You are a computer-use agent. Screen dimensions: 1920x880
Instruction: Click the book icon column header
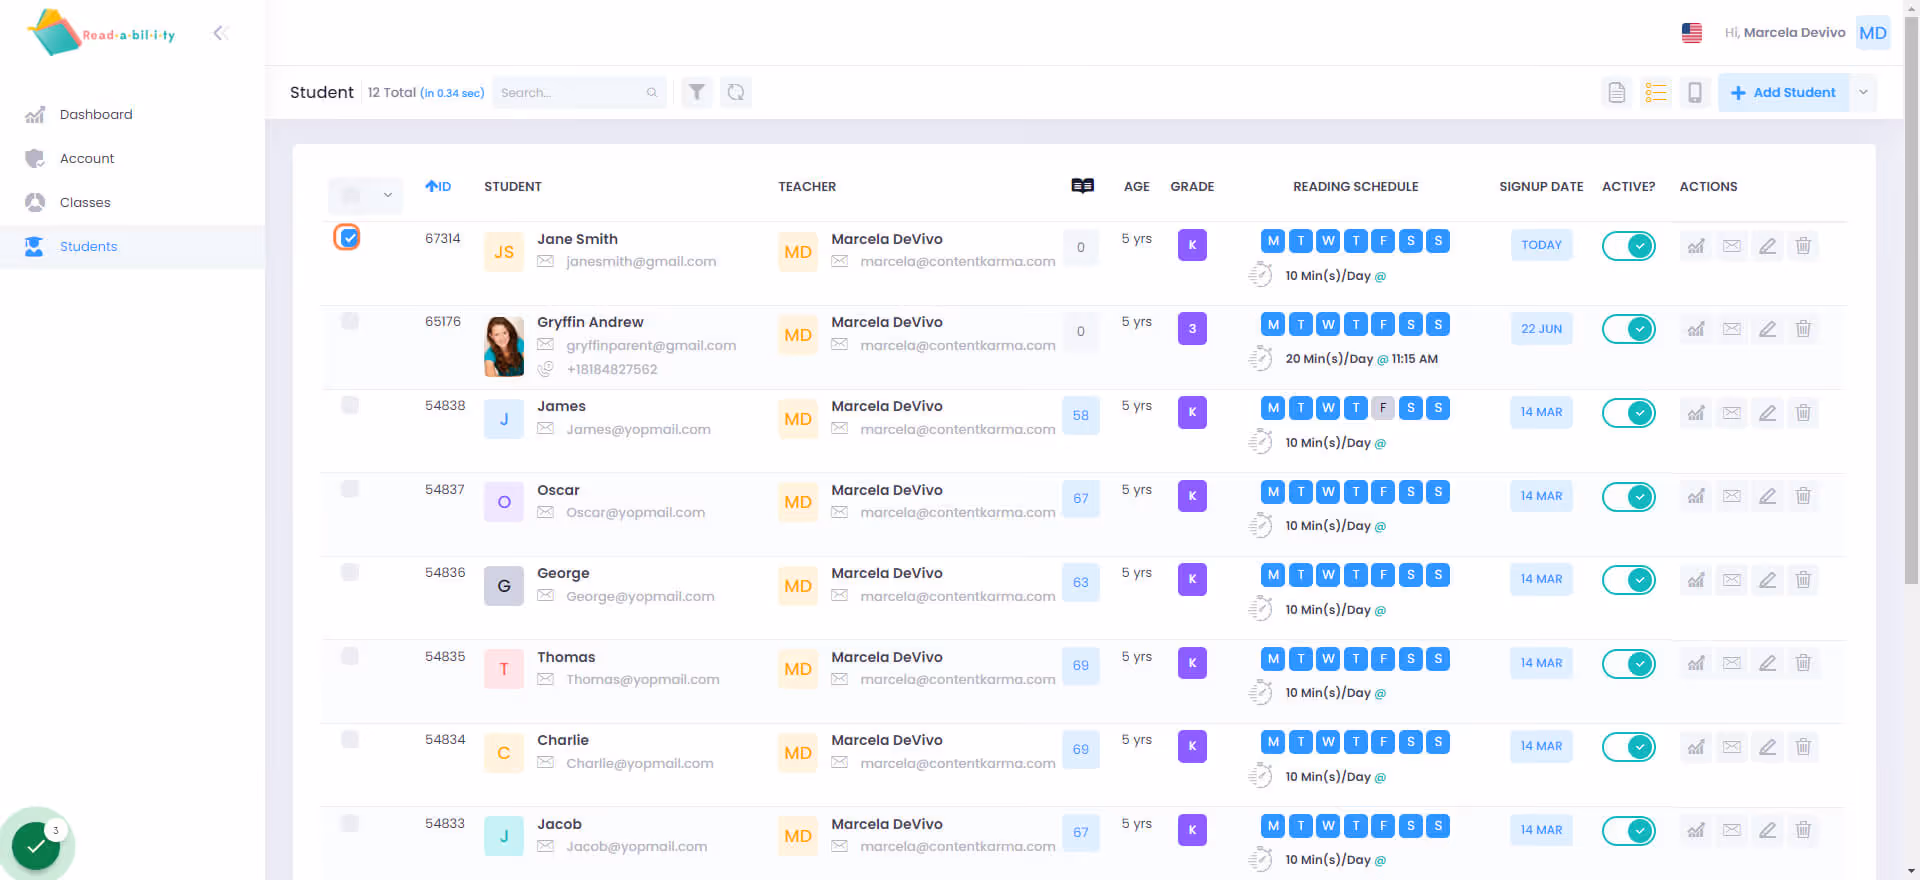coord(1082,186)
